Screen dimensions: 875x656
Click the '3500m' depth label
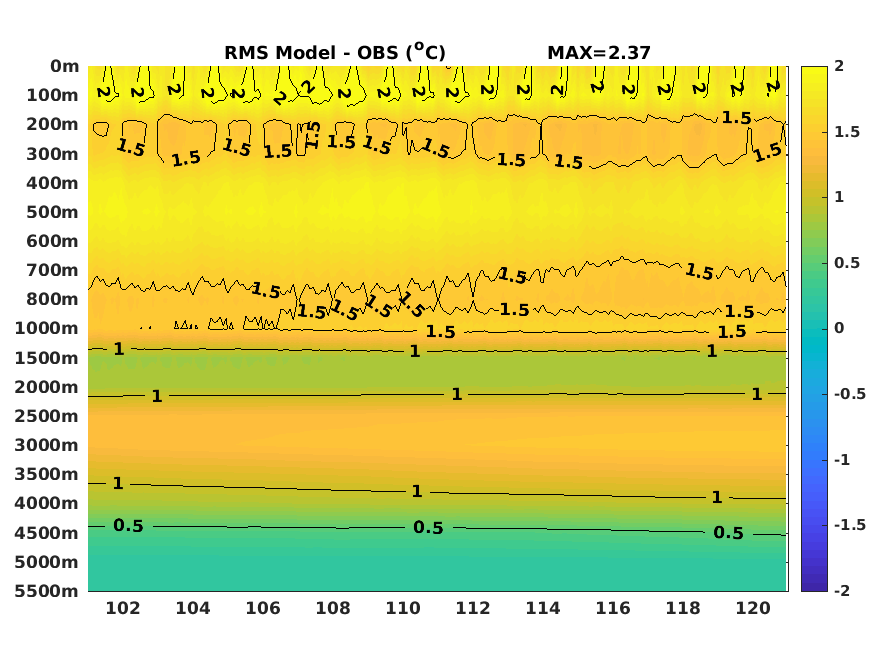coord(47,474)
